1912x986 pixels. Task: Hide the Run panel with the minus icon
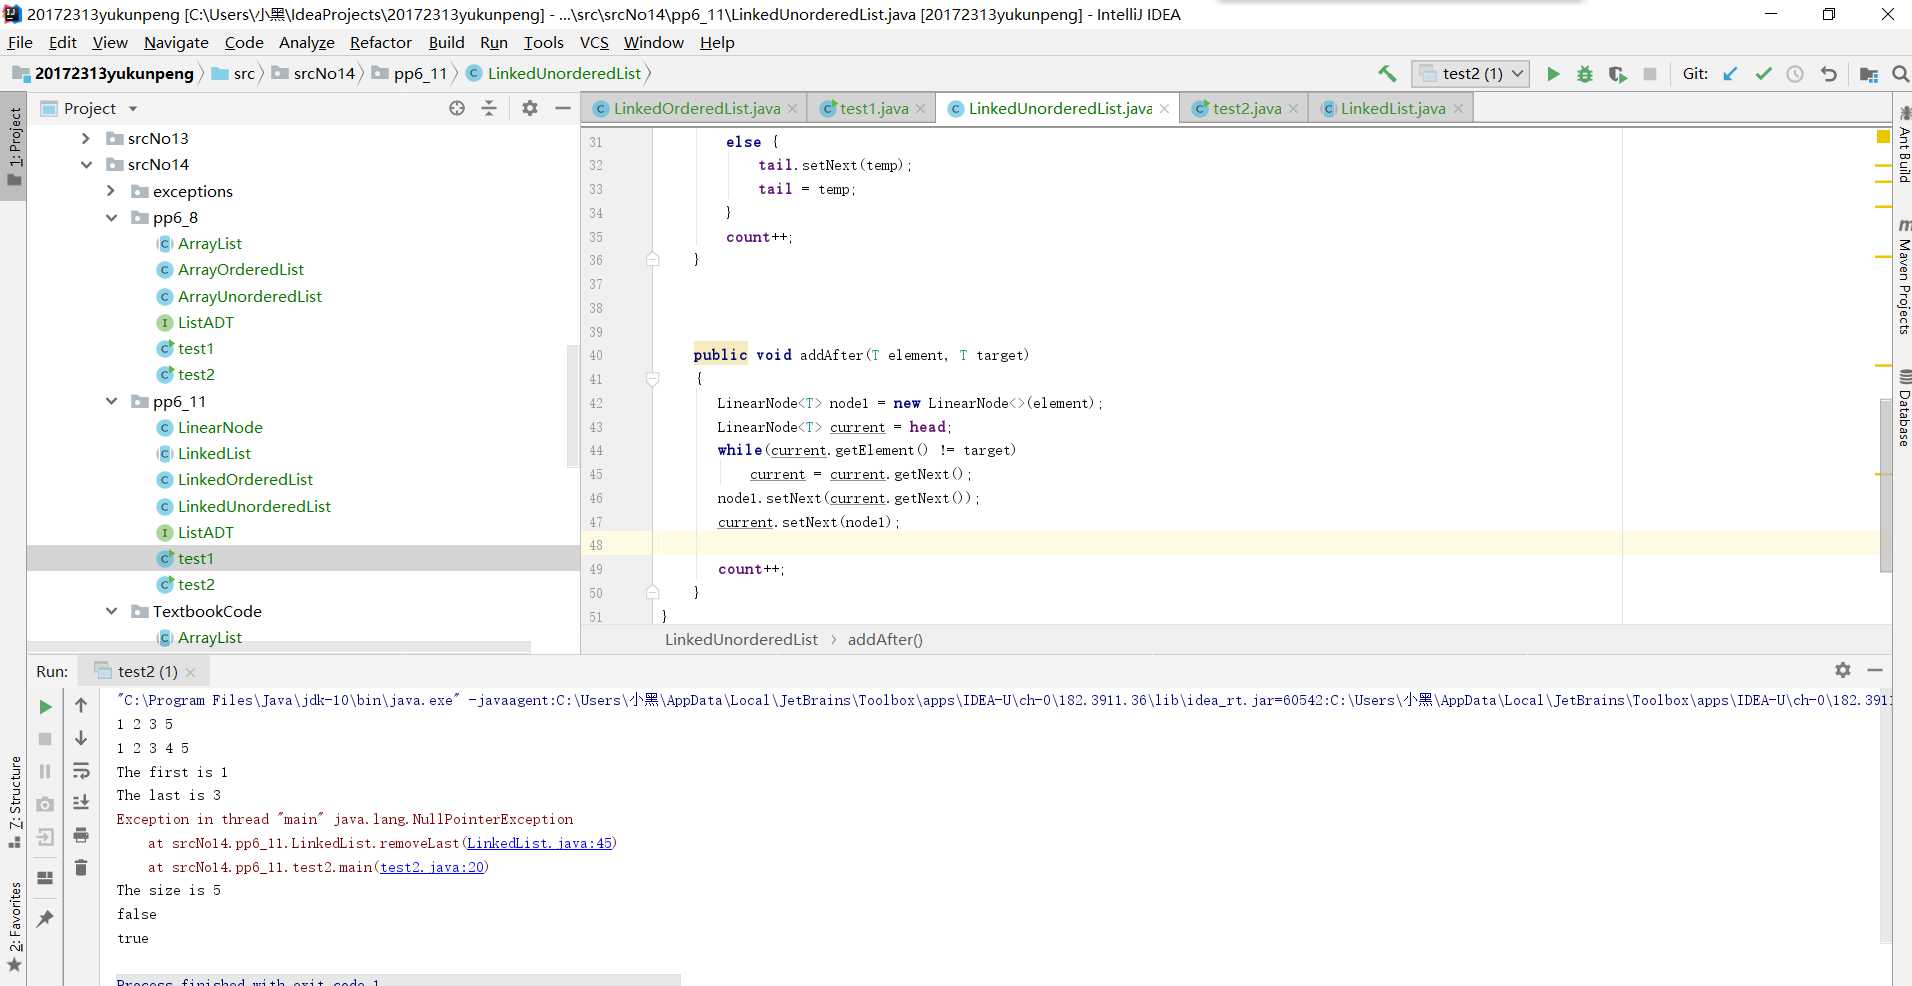(x=1875, y=670)
